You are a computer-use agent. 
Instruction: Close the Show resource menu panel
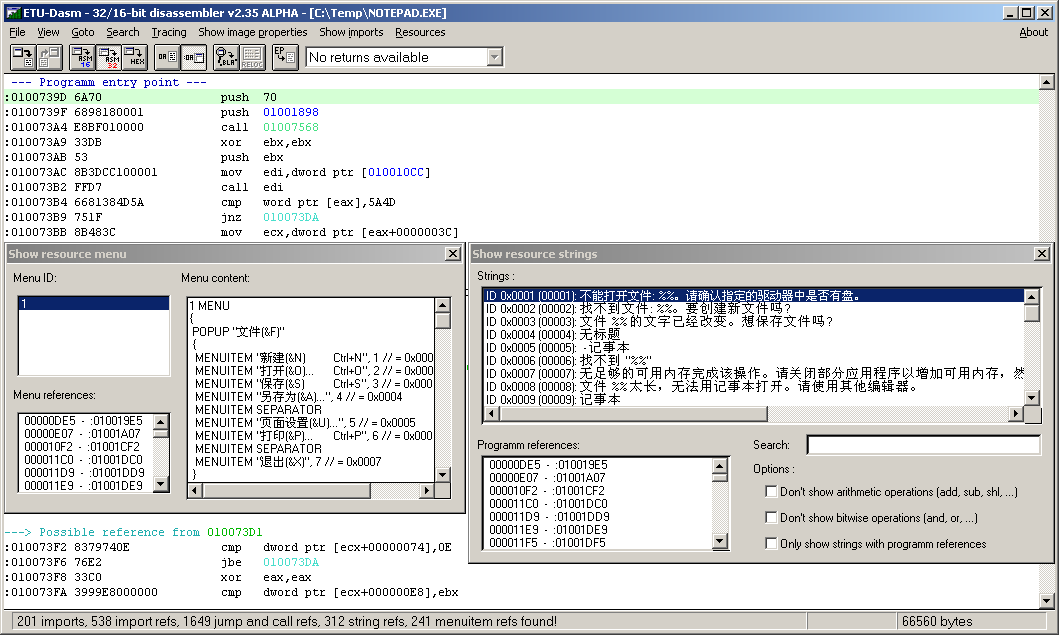(x=451, y=254)
